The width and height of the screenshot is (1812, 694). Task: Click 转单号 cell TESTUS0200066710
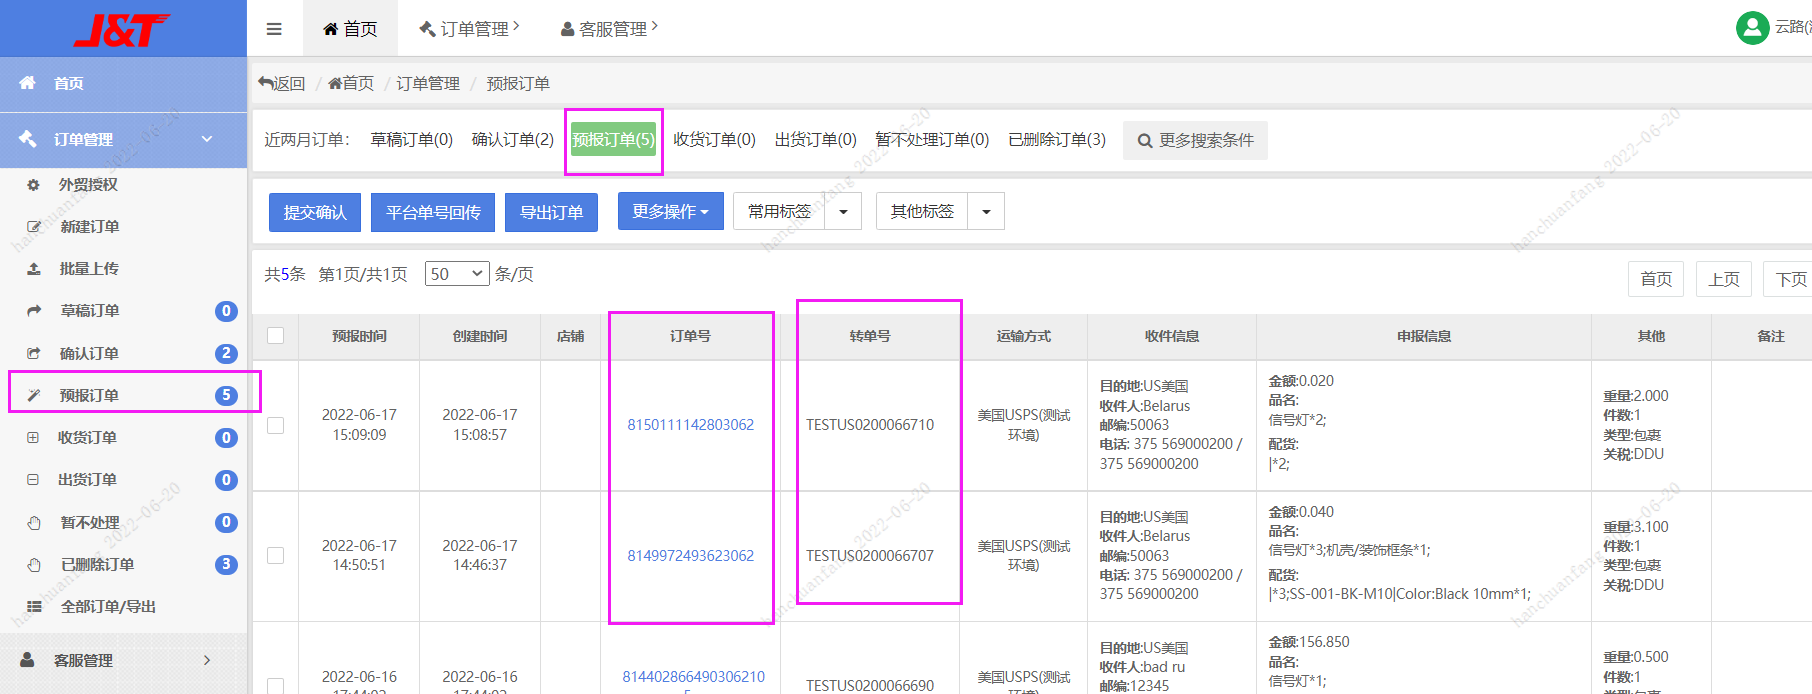[x=870, y=425]
